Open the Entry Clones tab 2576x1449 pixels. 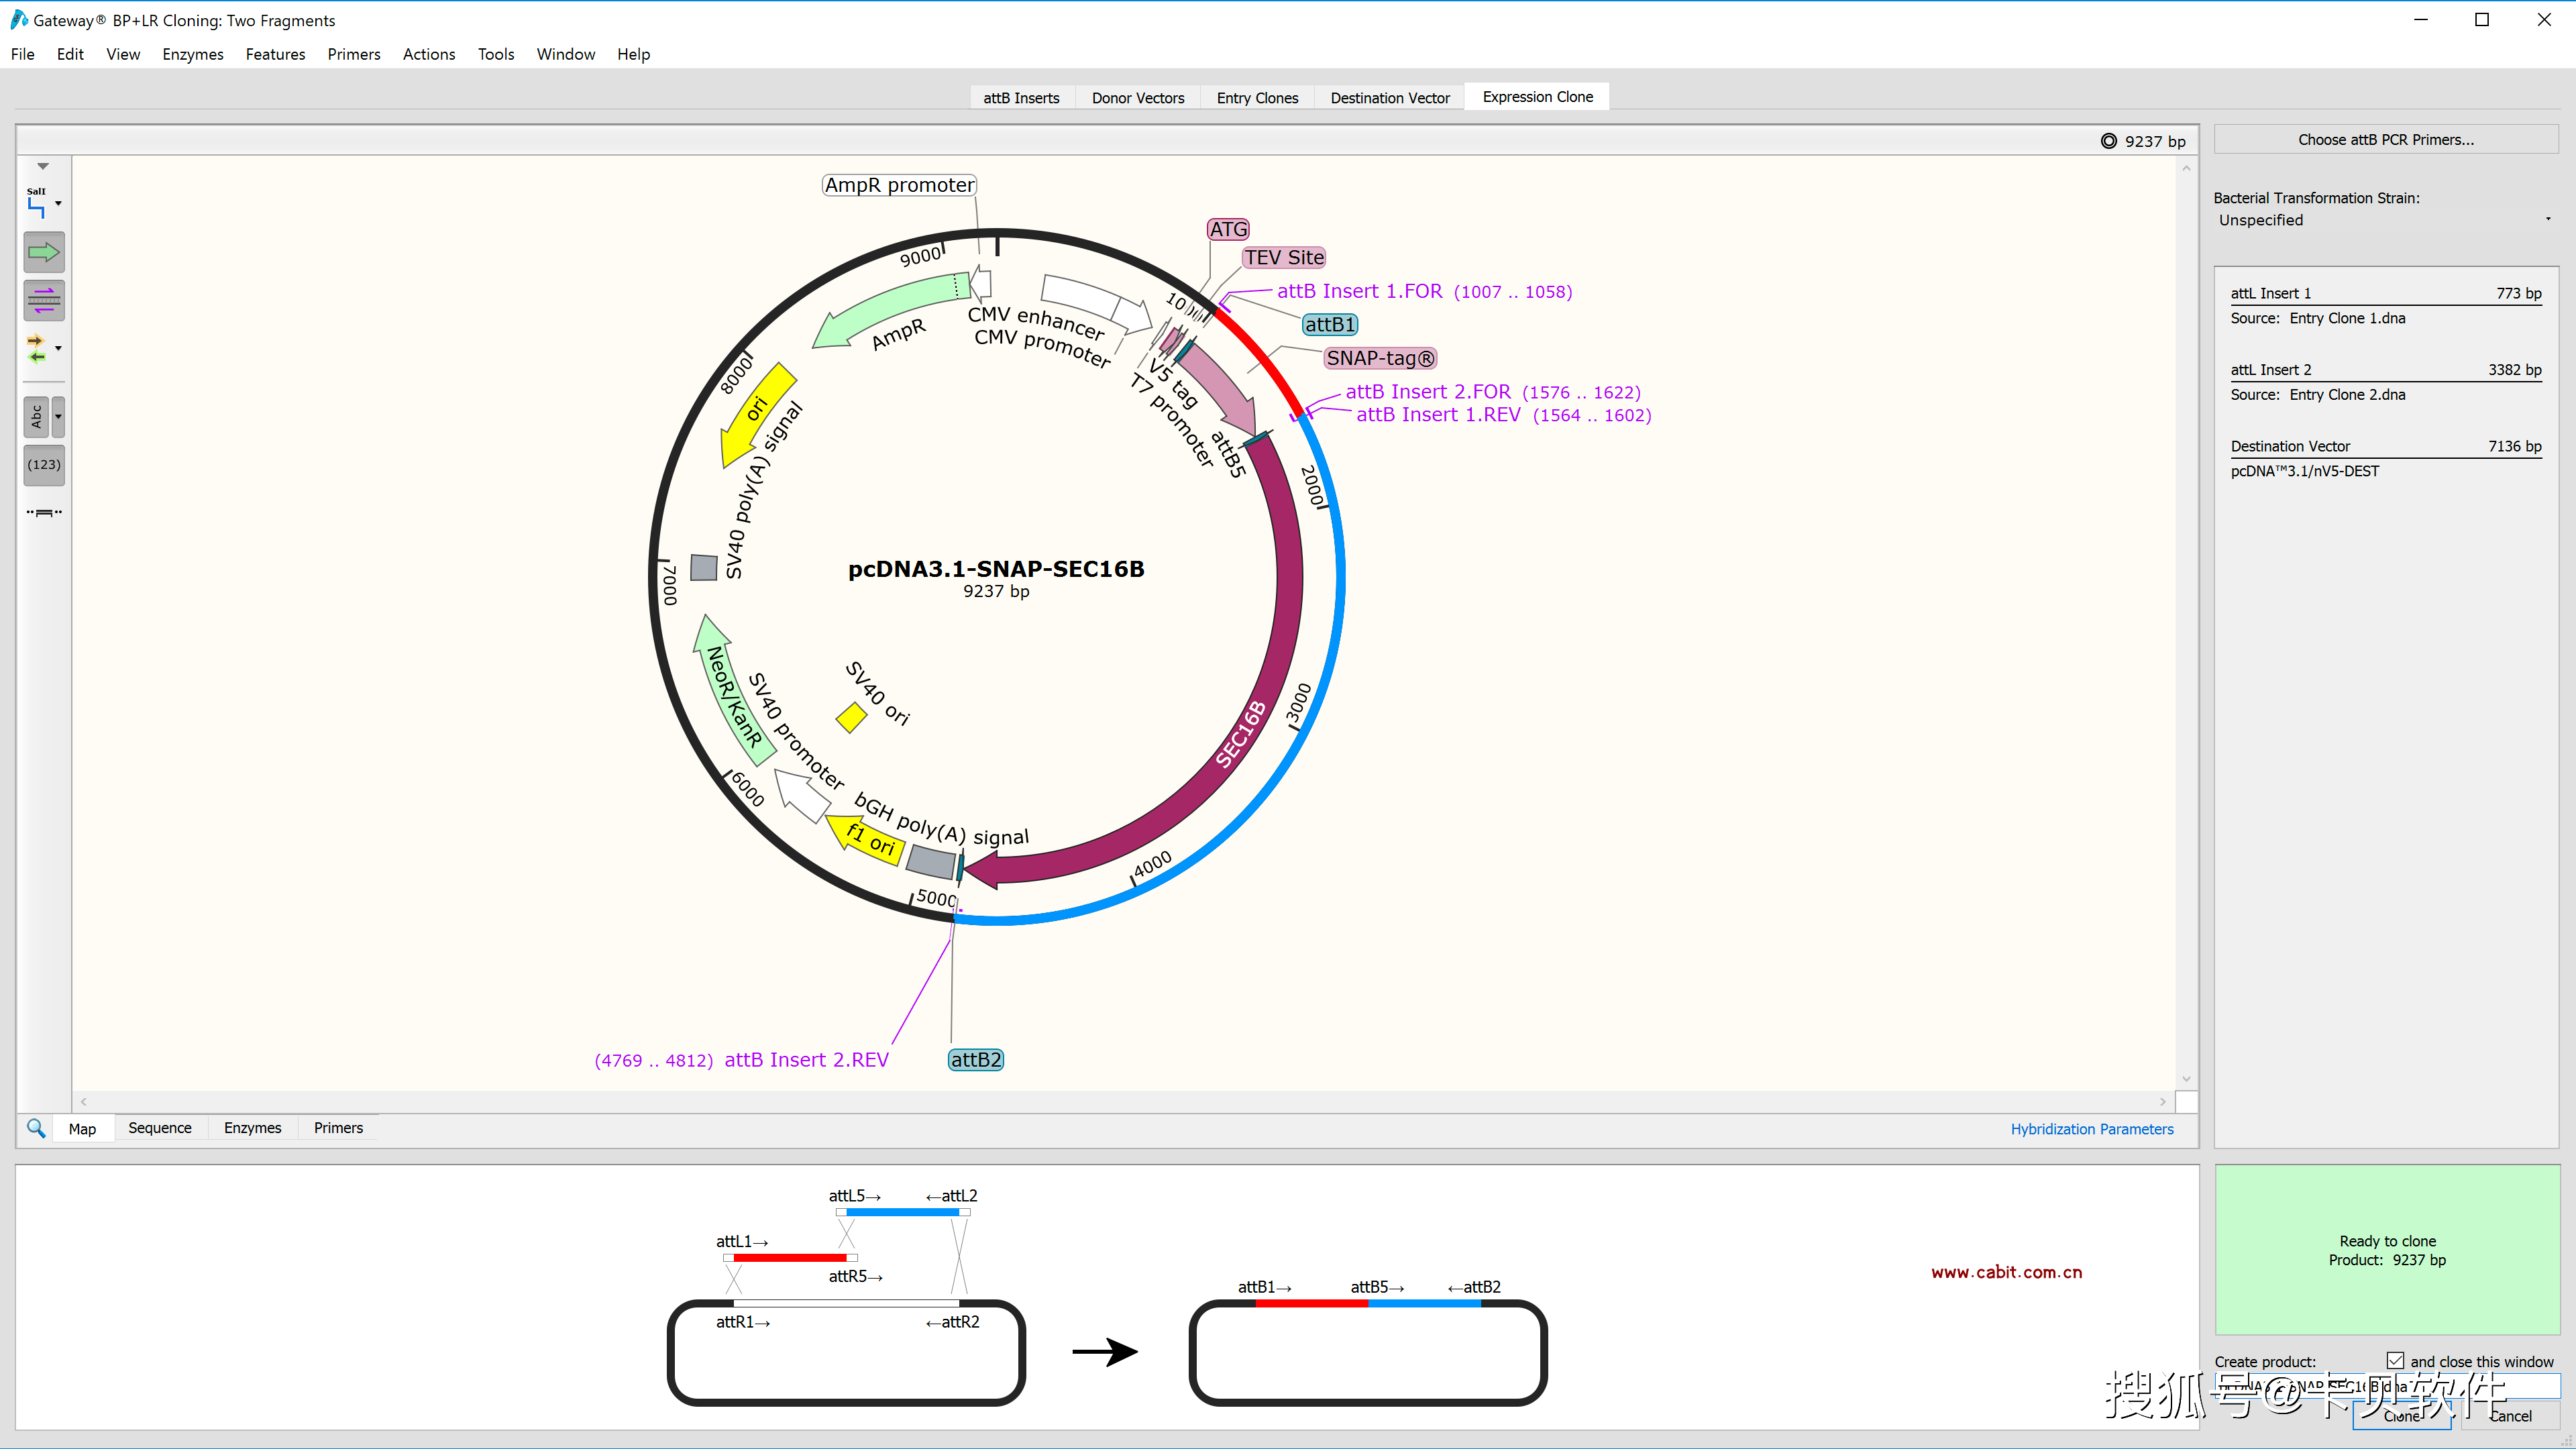1257,97
